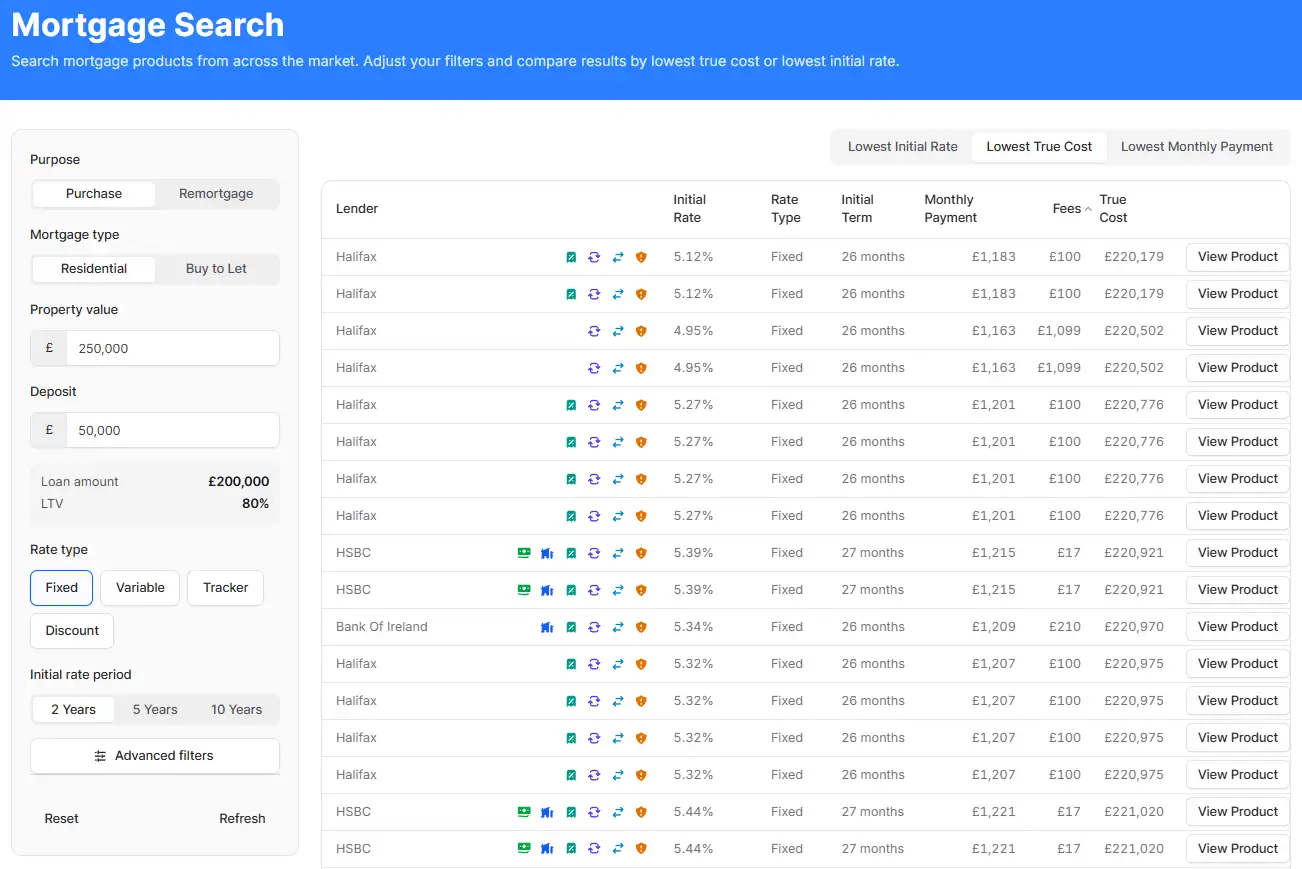1302x869 pixels.
Task: Click the blue swap arrows icon in the Bank Of Ireland row
Action: (618, 627)
